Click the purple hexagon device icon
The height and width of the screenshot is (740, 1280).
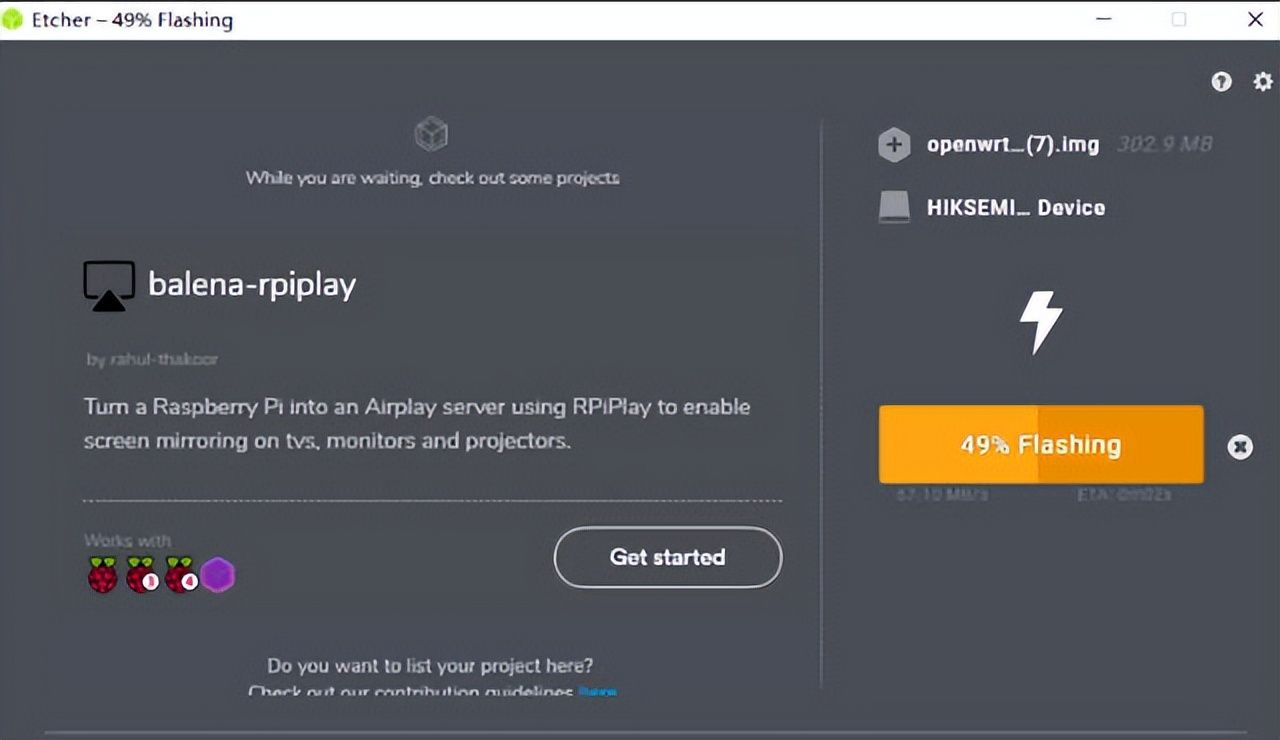click(x=217, y=575)
